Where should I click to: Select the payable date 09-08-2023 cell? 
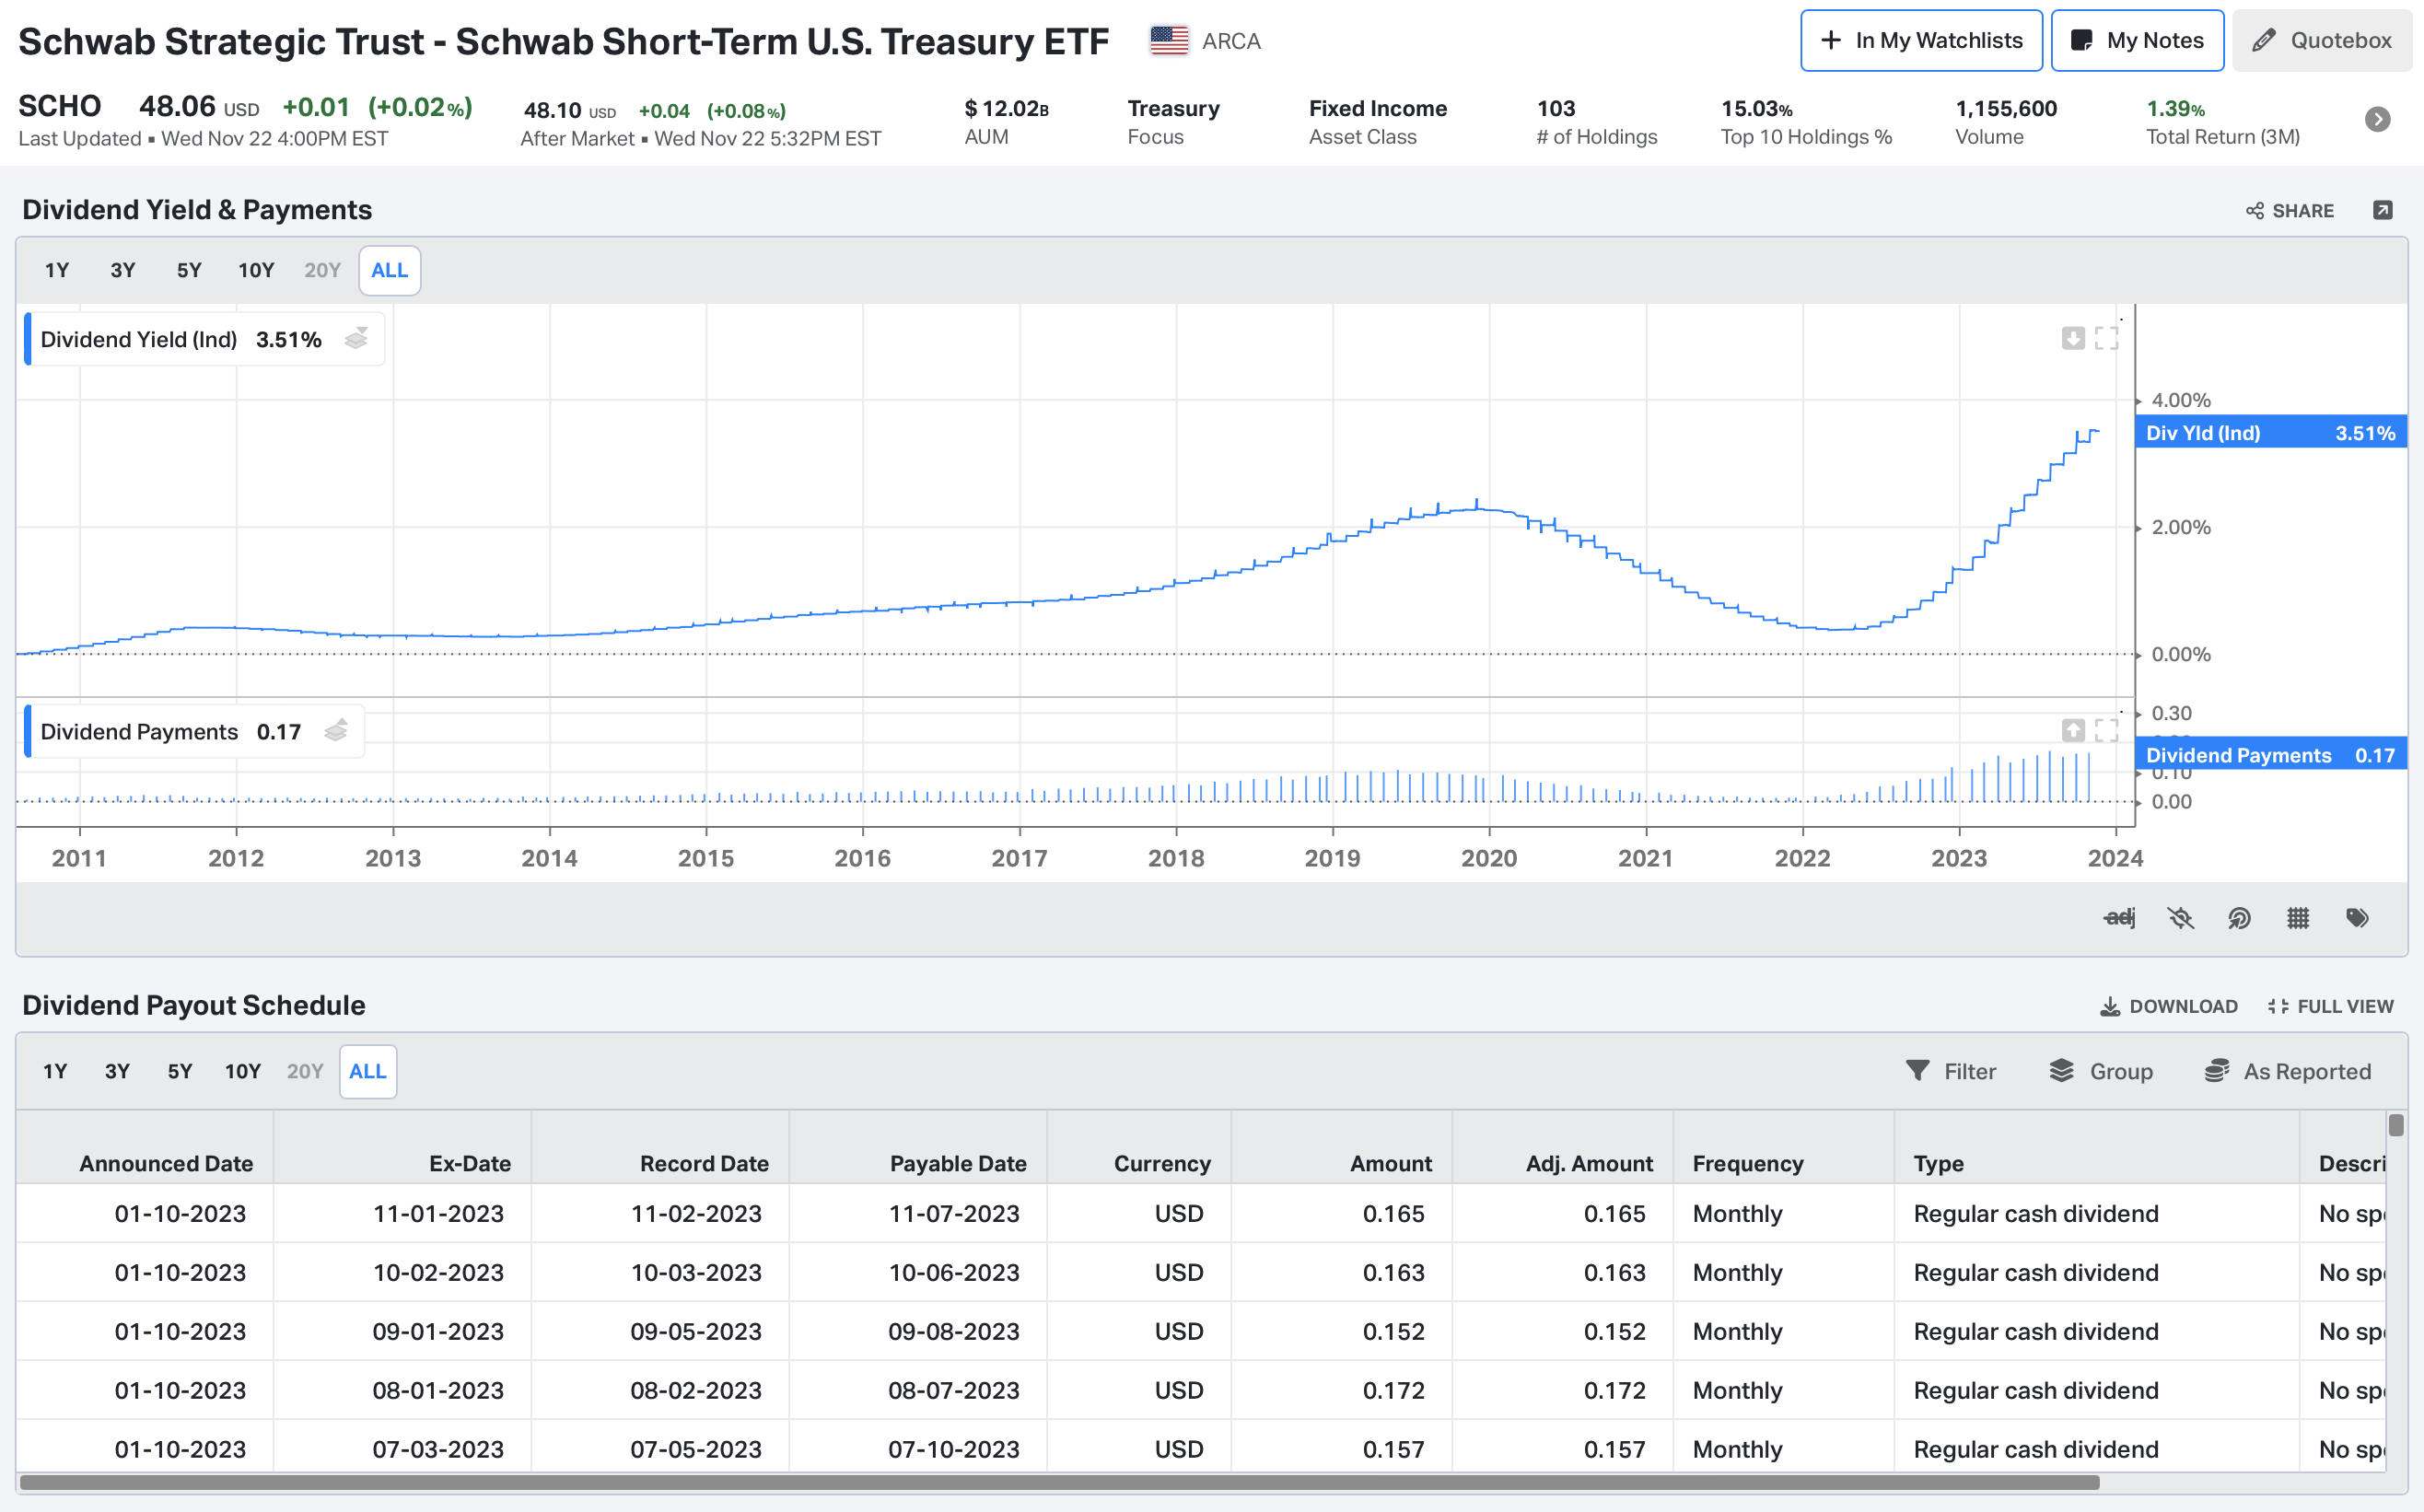coord(918,1331)
